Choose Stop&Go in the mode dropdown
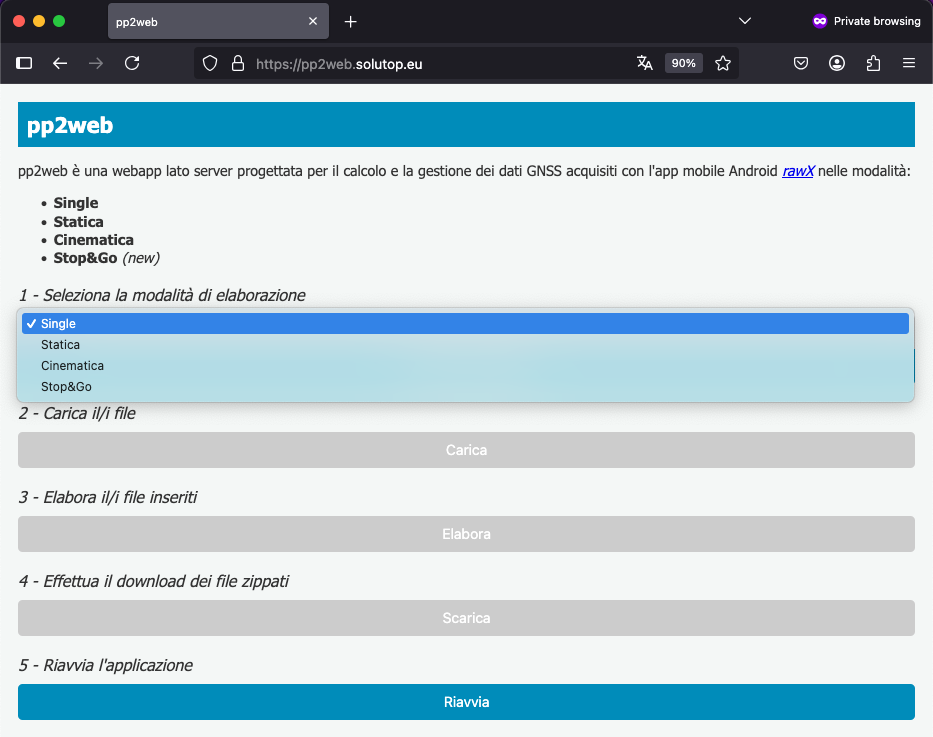This screenshot has height=737, width=933. (465, 387)
